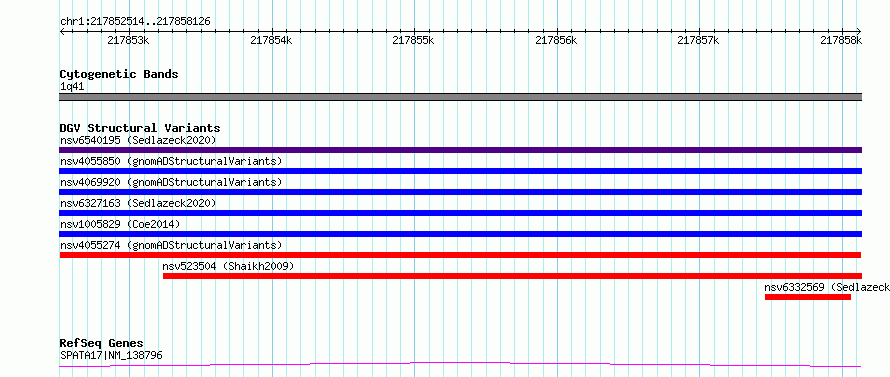Select the blue nsv4069920 variant bar
Viewport: 890px width, 377px height.
[460, 192]
